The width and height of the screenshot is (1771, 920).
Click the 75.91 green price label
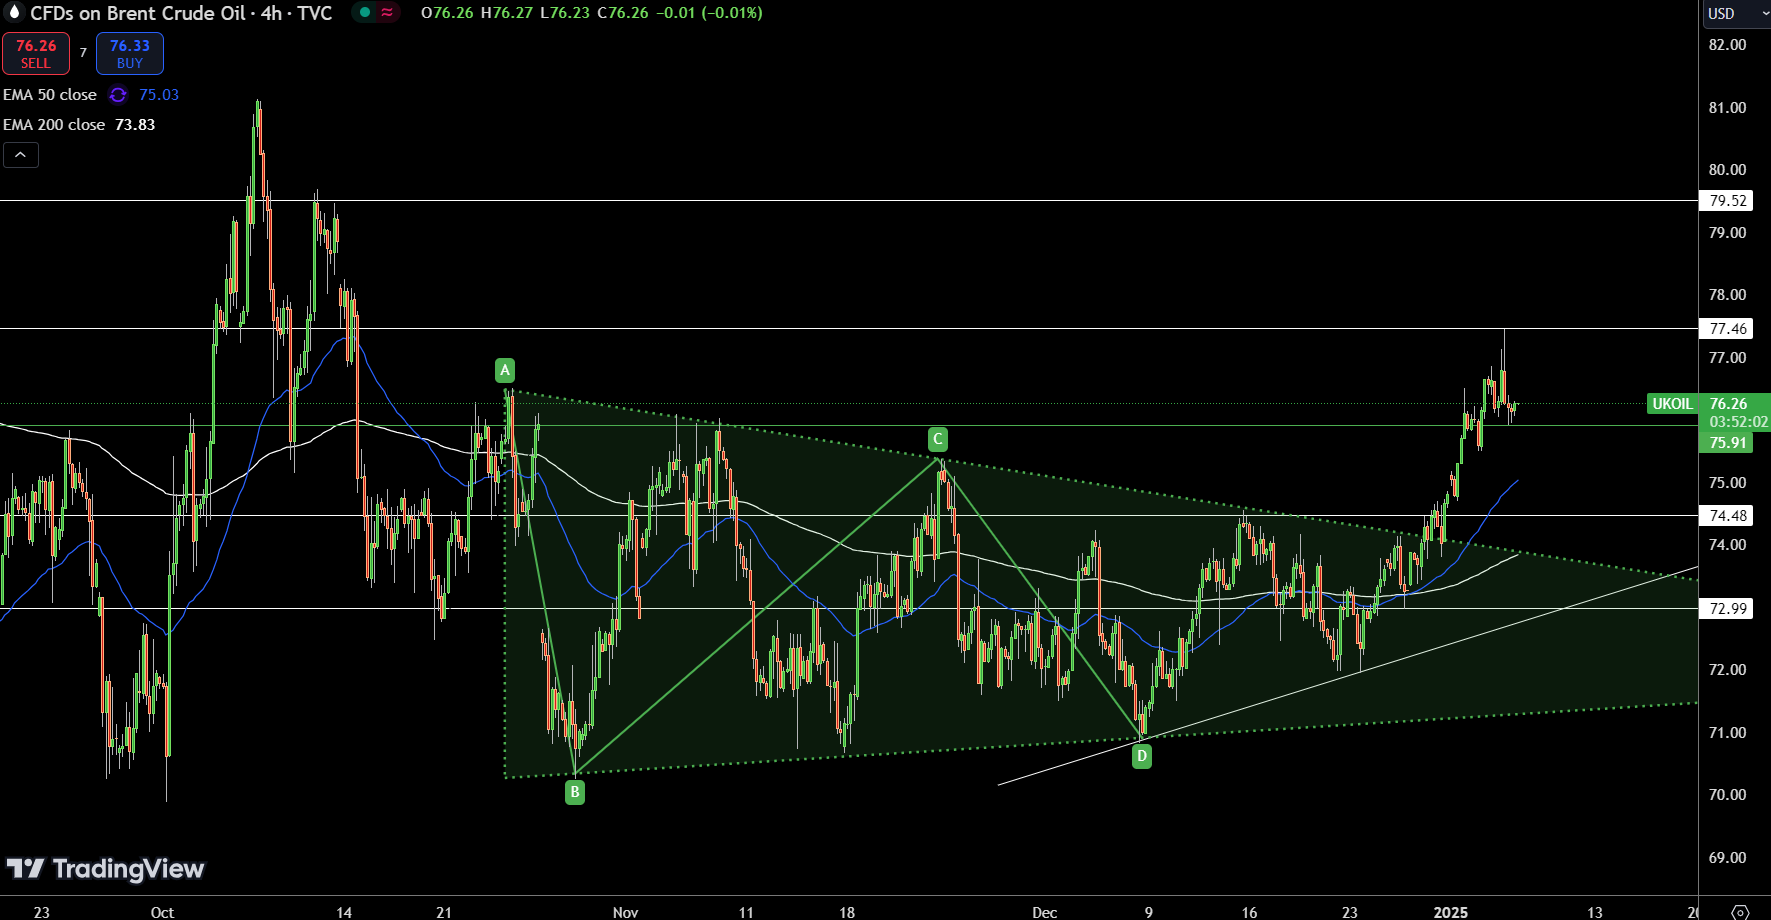[1727, 443]
